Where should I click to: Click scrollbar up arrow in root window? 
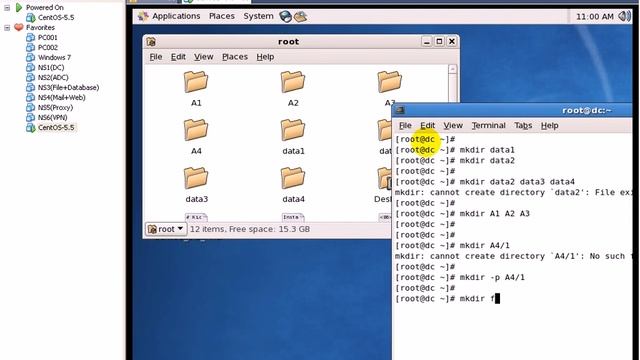point(452,69)
